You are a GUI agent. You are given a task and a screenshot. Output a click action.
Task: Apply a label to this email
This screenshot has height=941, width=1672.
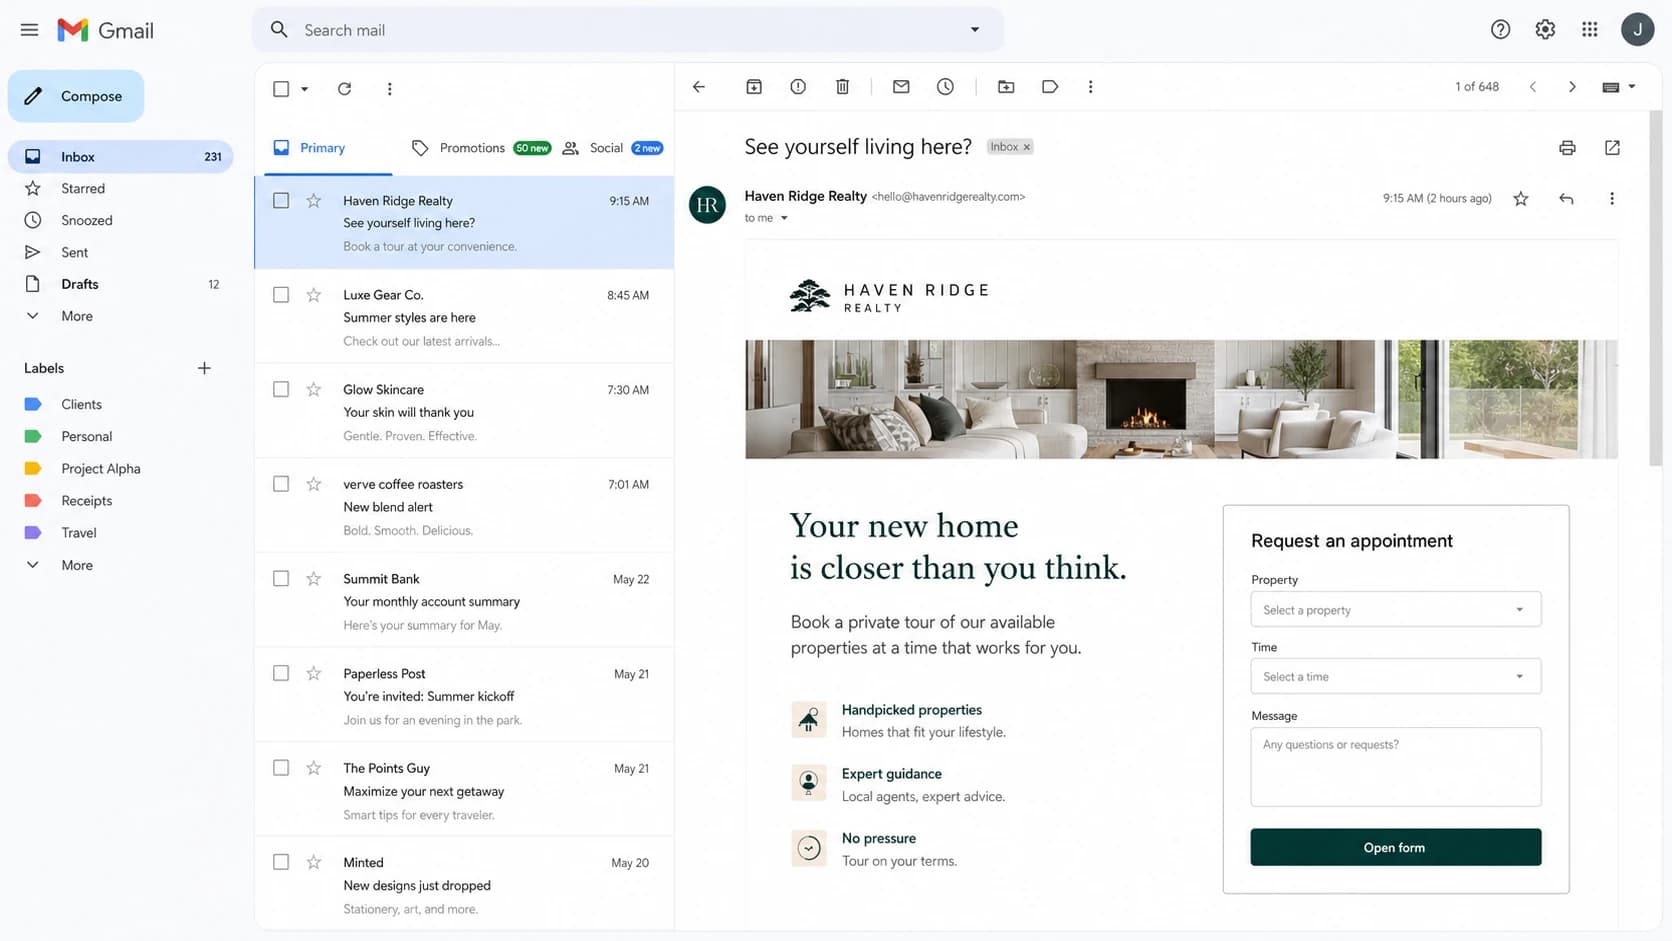[x=1050, y=87]
